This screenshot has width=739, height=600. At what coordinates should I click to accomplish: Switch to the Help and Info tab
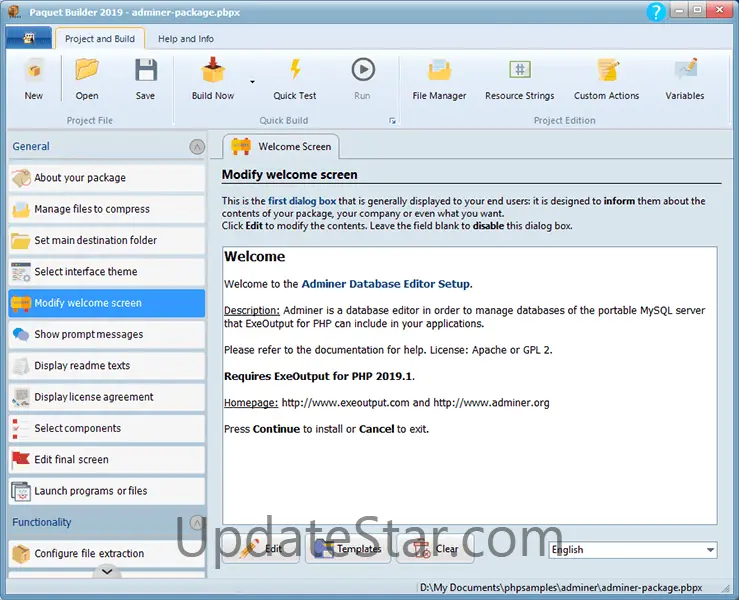click(x=186, y=39)
